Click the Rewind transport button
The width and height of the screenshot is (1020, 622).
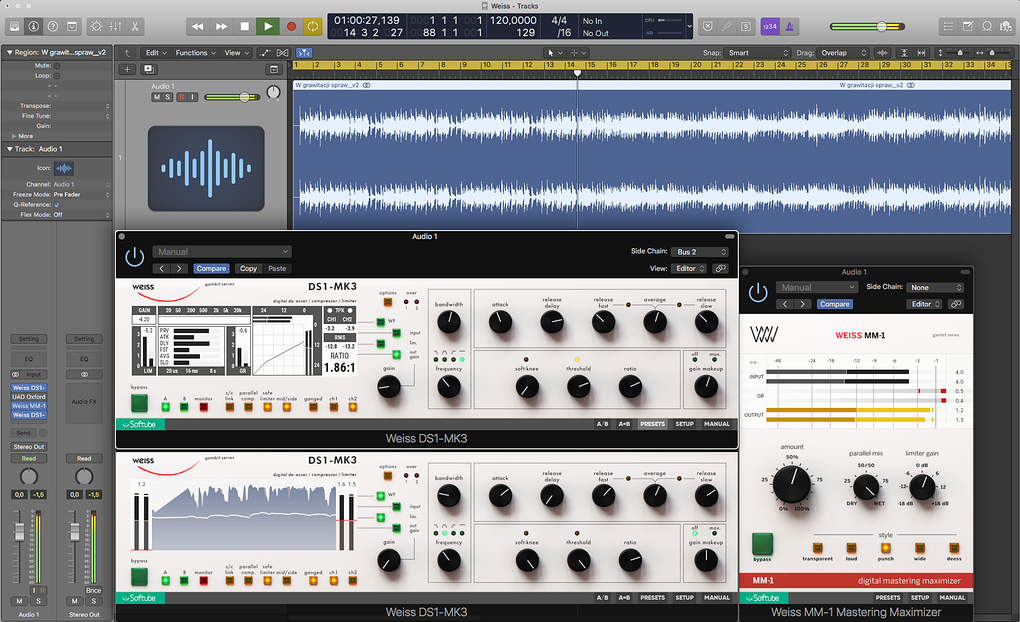pyautogui.click(x=198, y=27)
